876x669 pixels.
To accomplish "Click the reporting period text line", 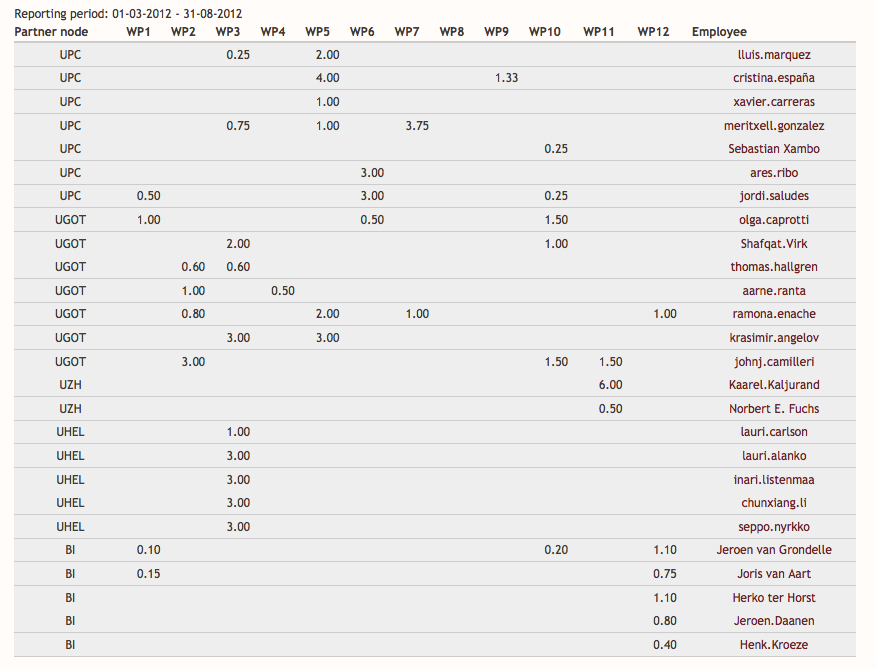I will (x=128, y=13).
